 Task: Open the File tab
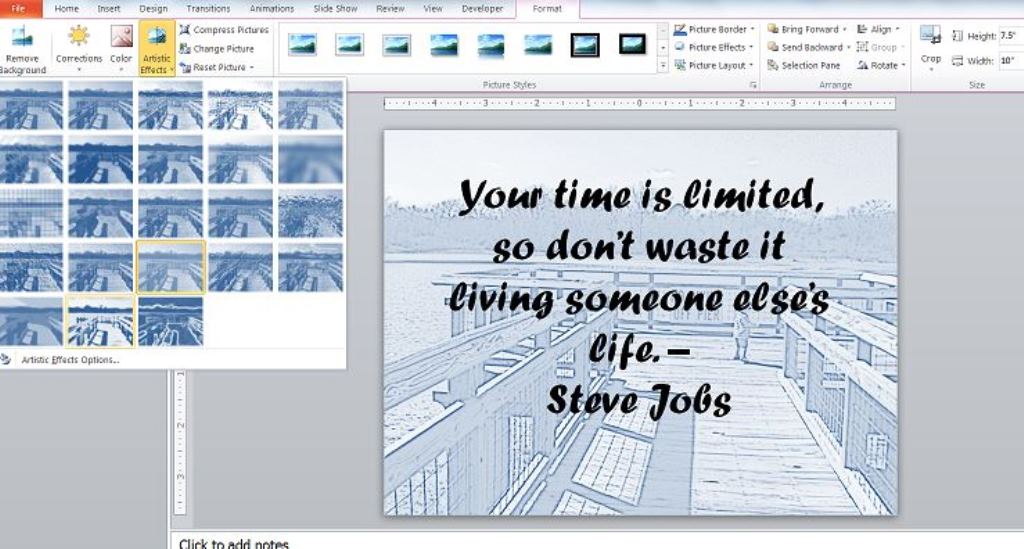[19, 8]
